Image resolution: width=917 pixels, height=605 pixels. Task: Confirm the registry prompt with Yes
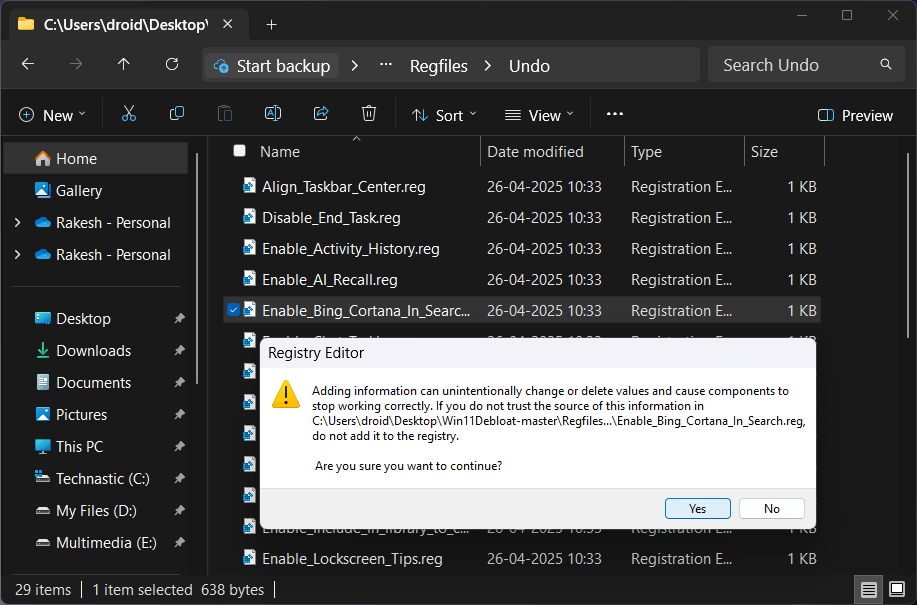pyautogui.click(x=698, y=509)
